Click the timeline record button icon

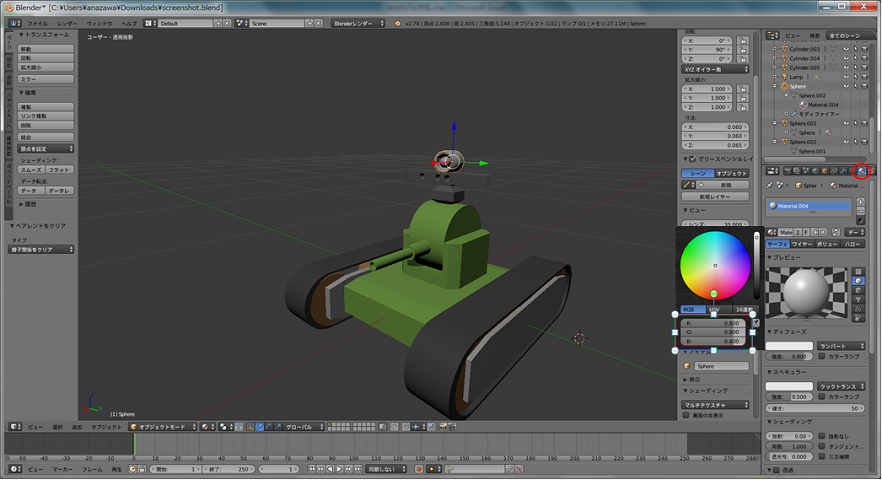click(x=419, y=468)
